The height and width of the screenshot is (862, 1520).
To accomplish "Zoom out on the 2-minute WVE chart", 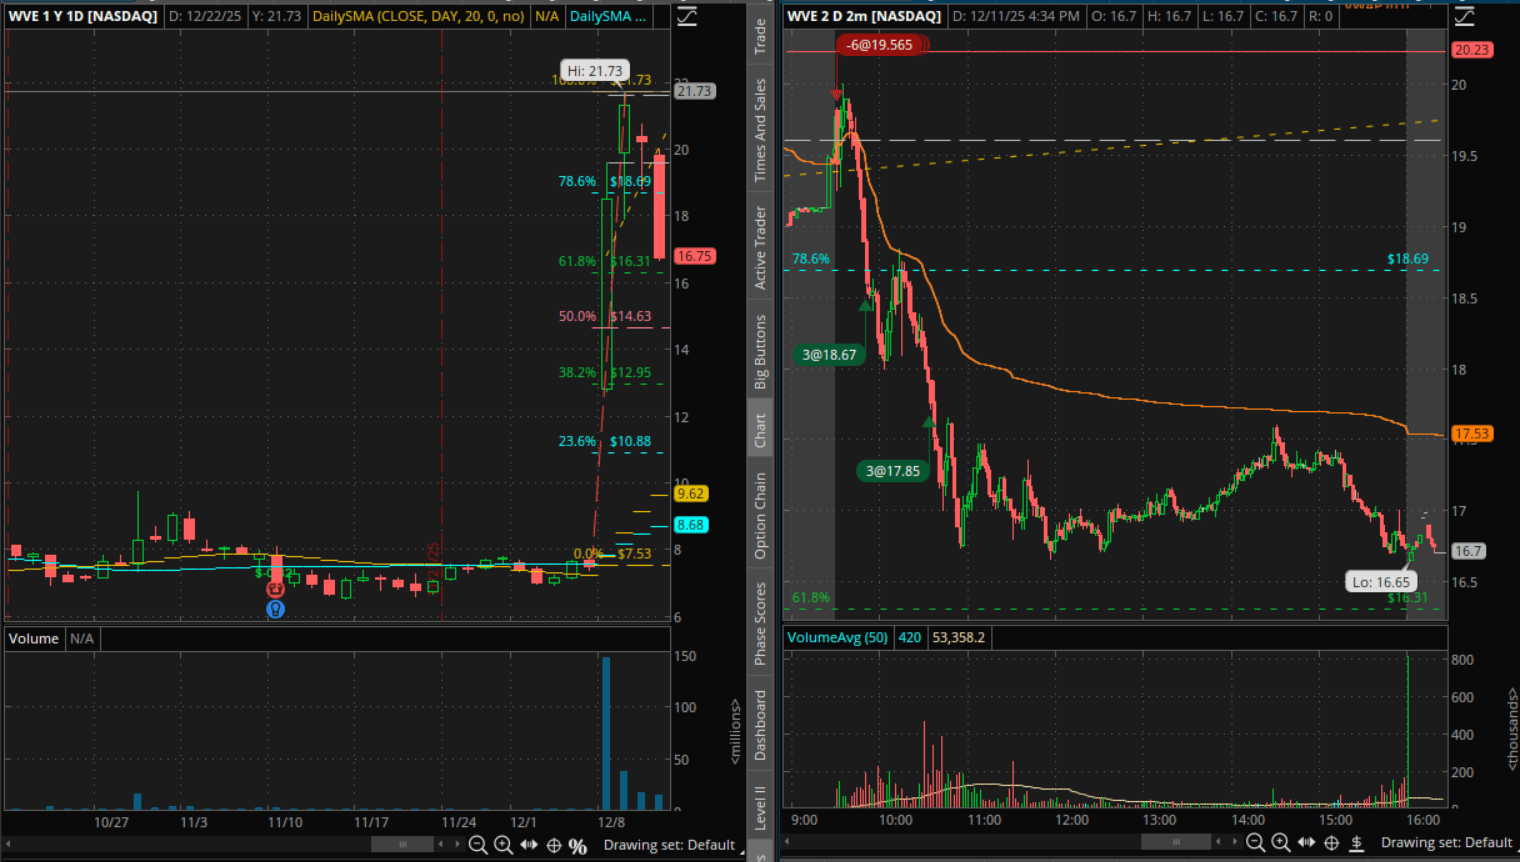I will pyautogui.click(x=1256, y=843).
